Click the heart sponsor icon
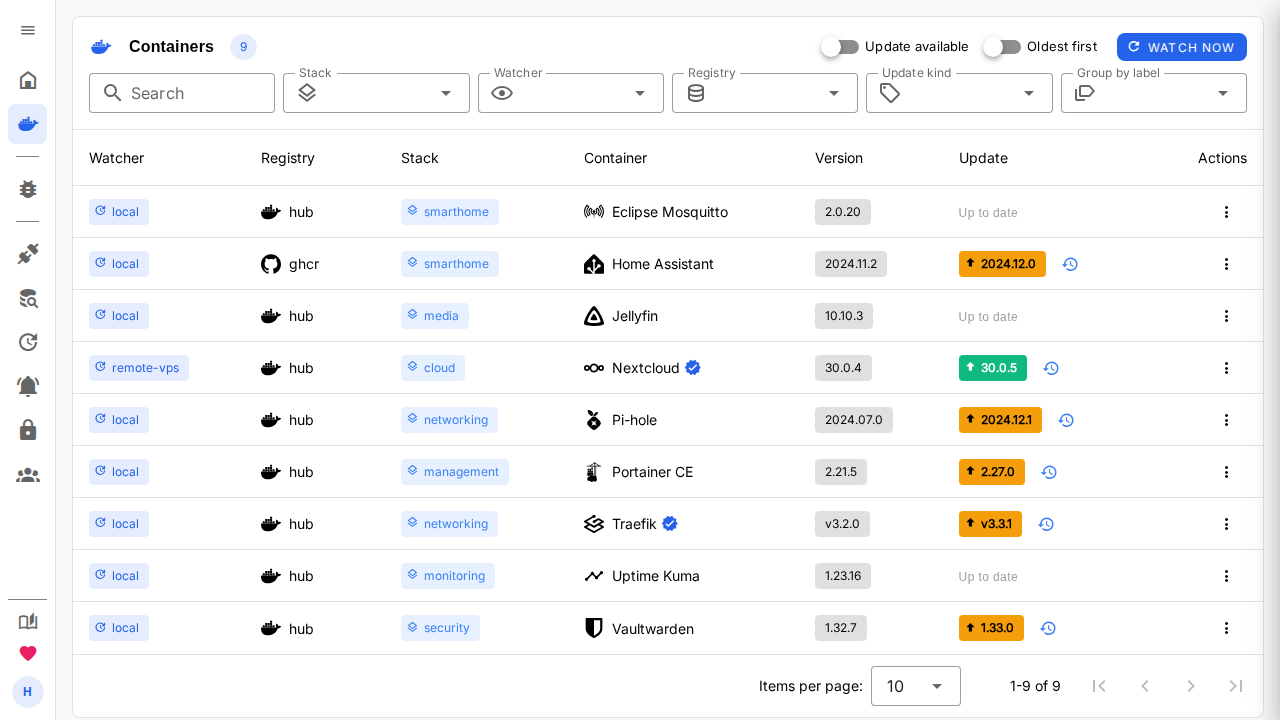This screenshot has height=720, width=1280. [28, 653]
